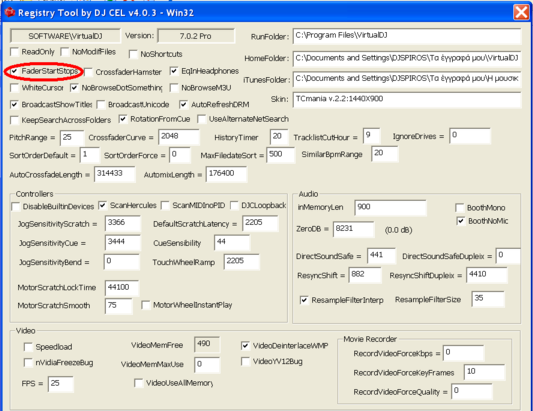Screen dimensions: 533x411
Task: Check VideoUseAllMemory option
Action: tap(138, 383)
